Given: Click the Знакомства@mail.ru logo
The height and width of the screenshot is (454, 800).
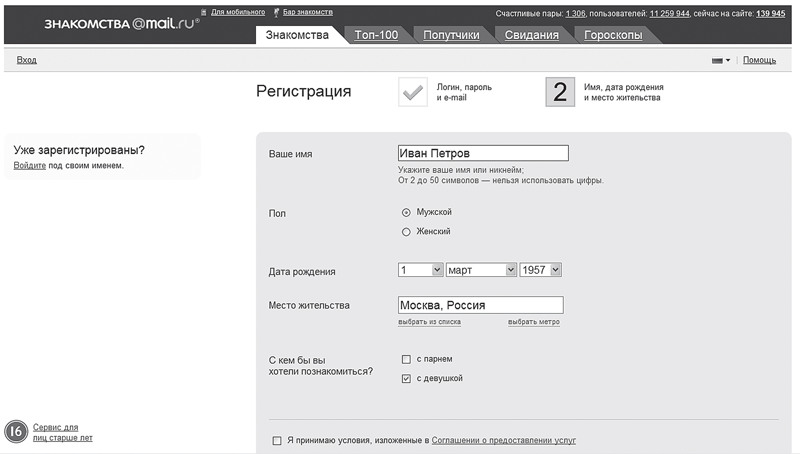Looking at the screenshot, I should point(121,23).
